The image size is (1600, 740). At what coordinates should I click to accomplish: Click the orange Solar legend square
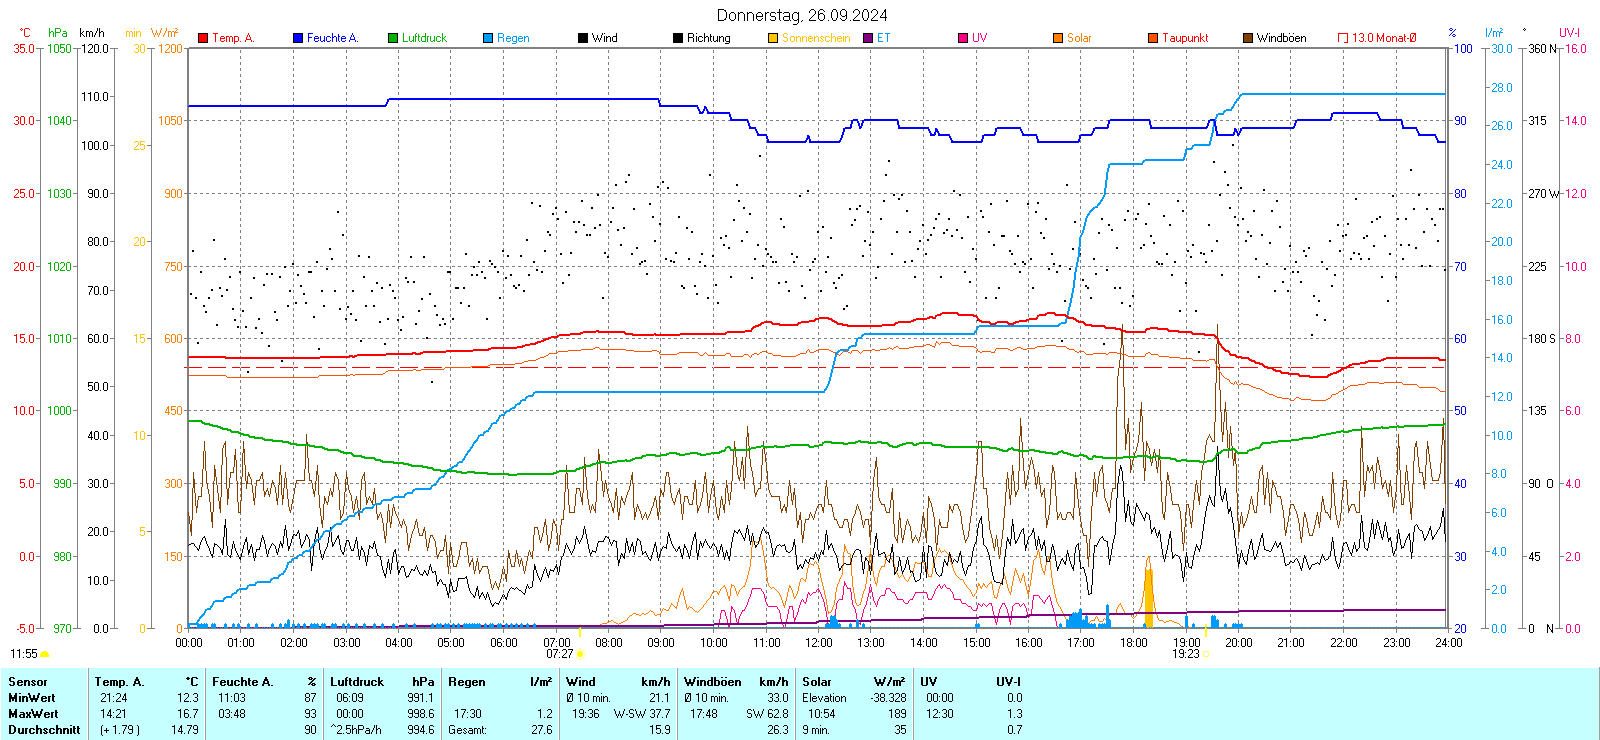click(1058, 38)
